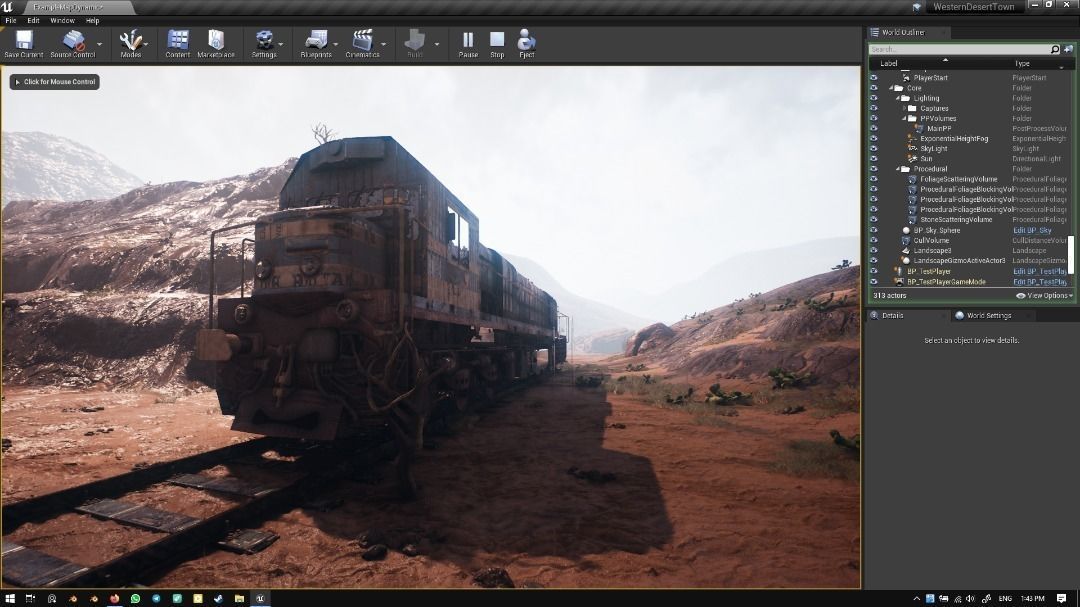Open the Settings toolbar icon
The width and height of the screenshot is (1080, 607).
[x=264, y=43]
